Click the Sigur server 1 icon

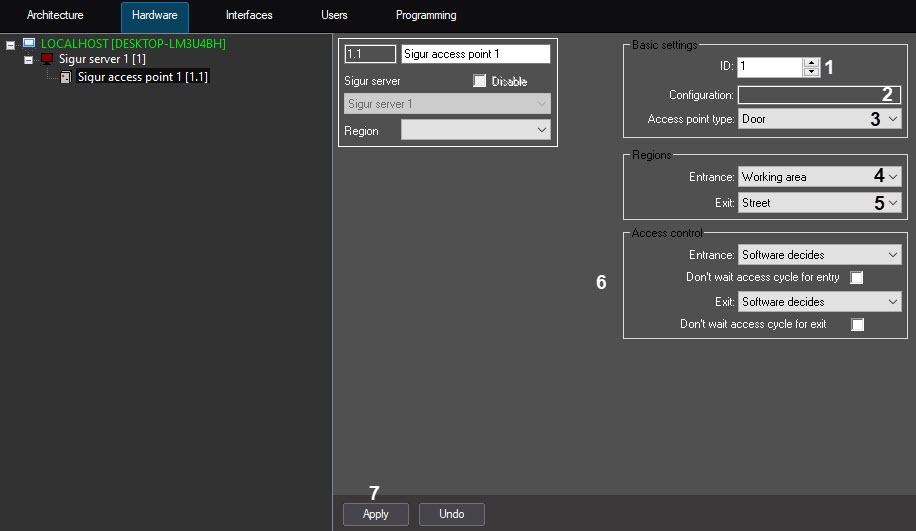point(47,60)
